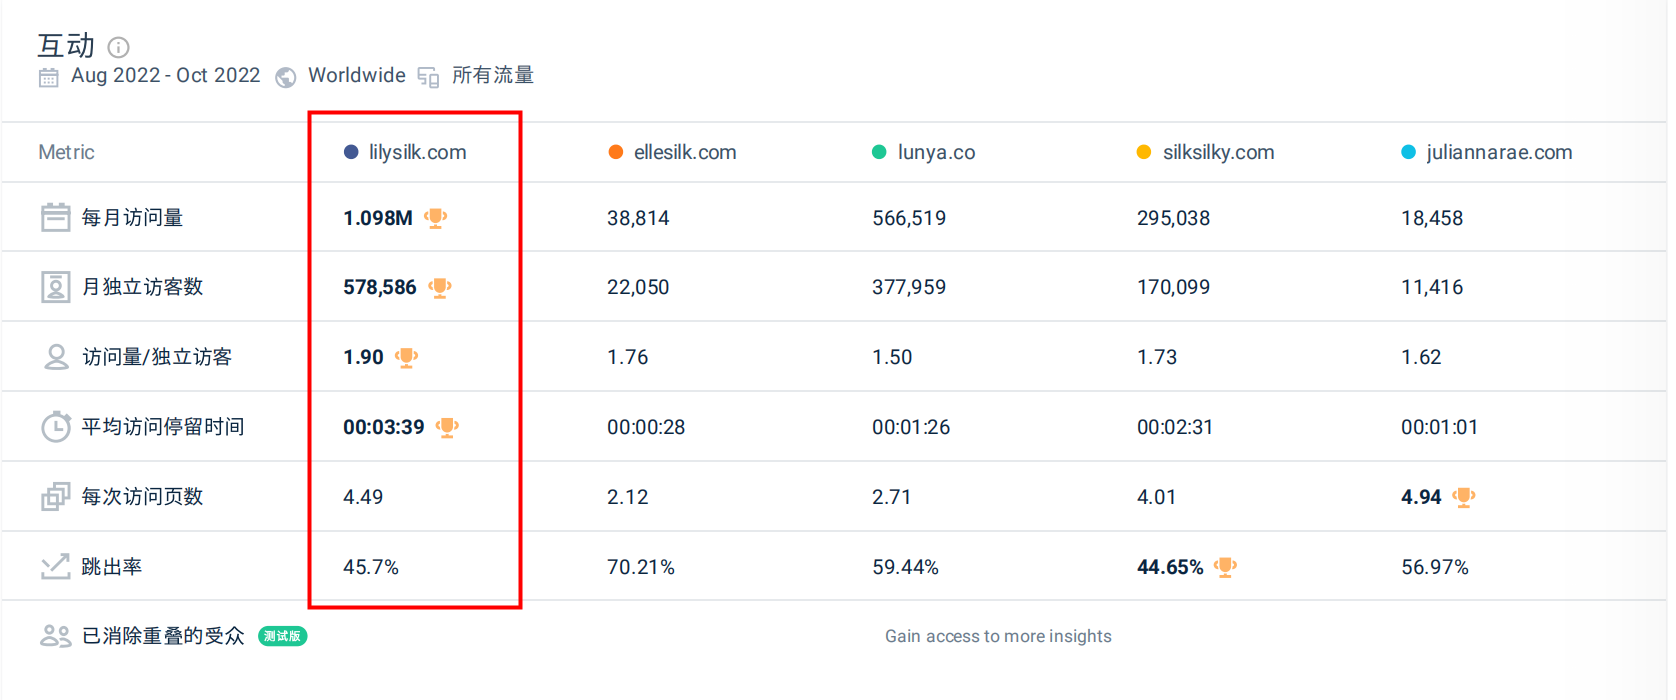This screenshot has width=1676, height=700.
Task: Click the 00:02:31 duration value
Action: [1175, 427]
